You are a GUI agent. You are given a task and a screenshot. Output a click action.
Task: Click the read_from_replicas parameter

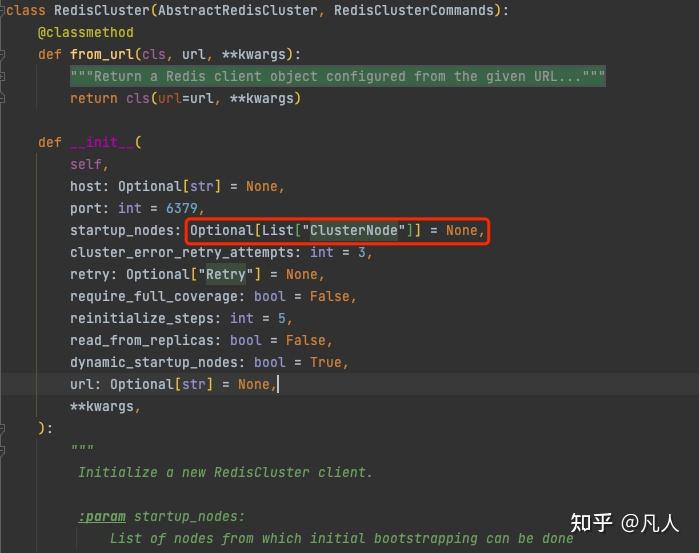(x=141, y=340)
